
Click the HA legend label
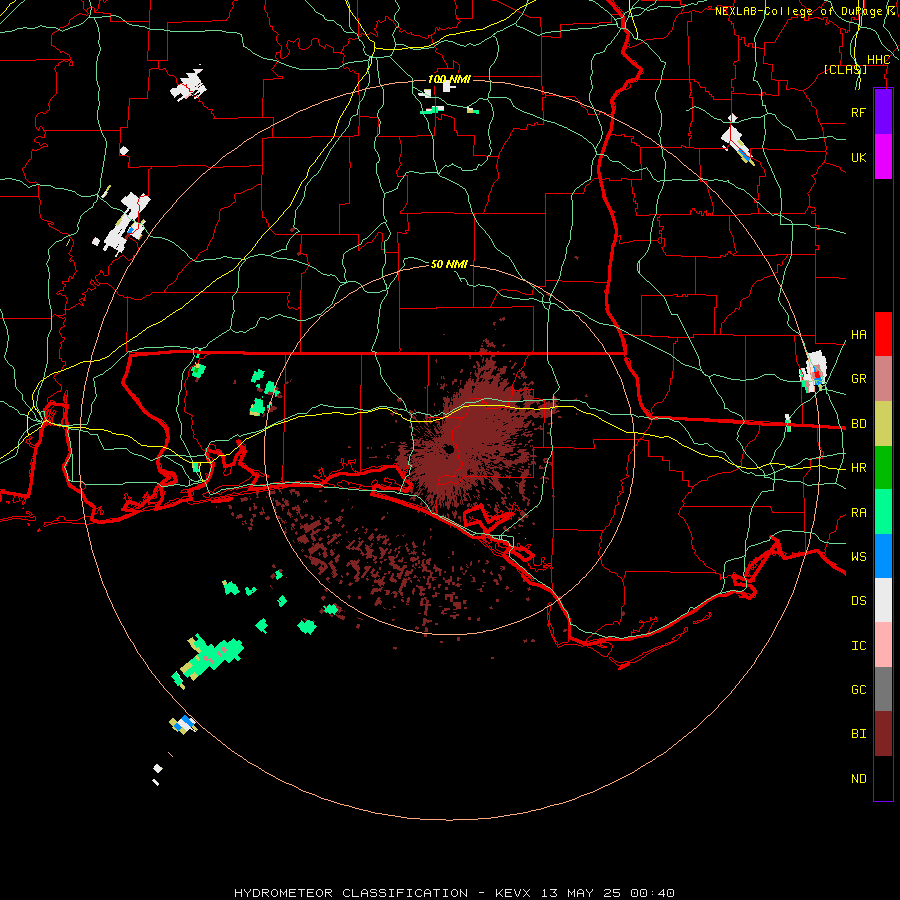tap(858, 335)
